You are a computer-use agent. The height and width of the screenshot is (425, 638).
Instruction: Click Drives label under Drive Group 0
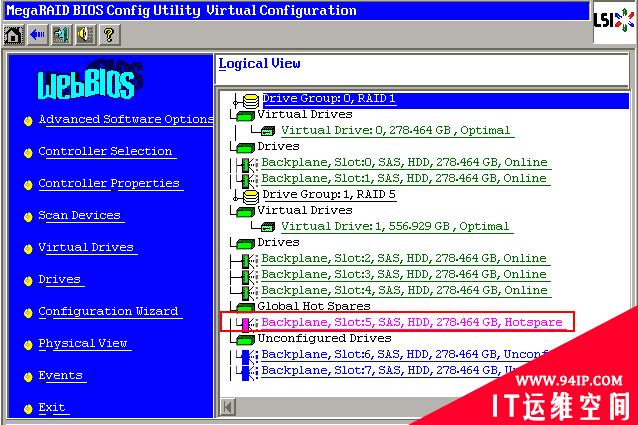point(278,146)
